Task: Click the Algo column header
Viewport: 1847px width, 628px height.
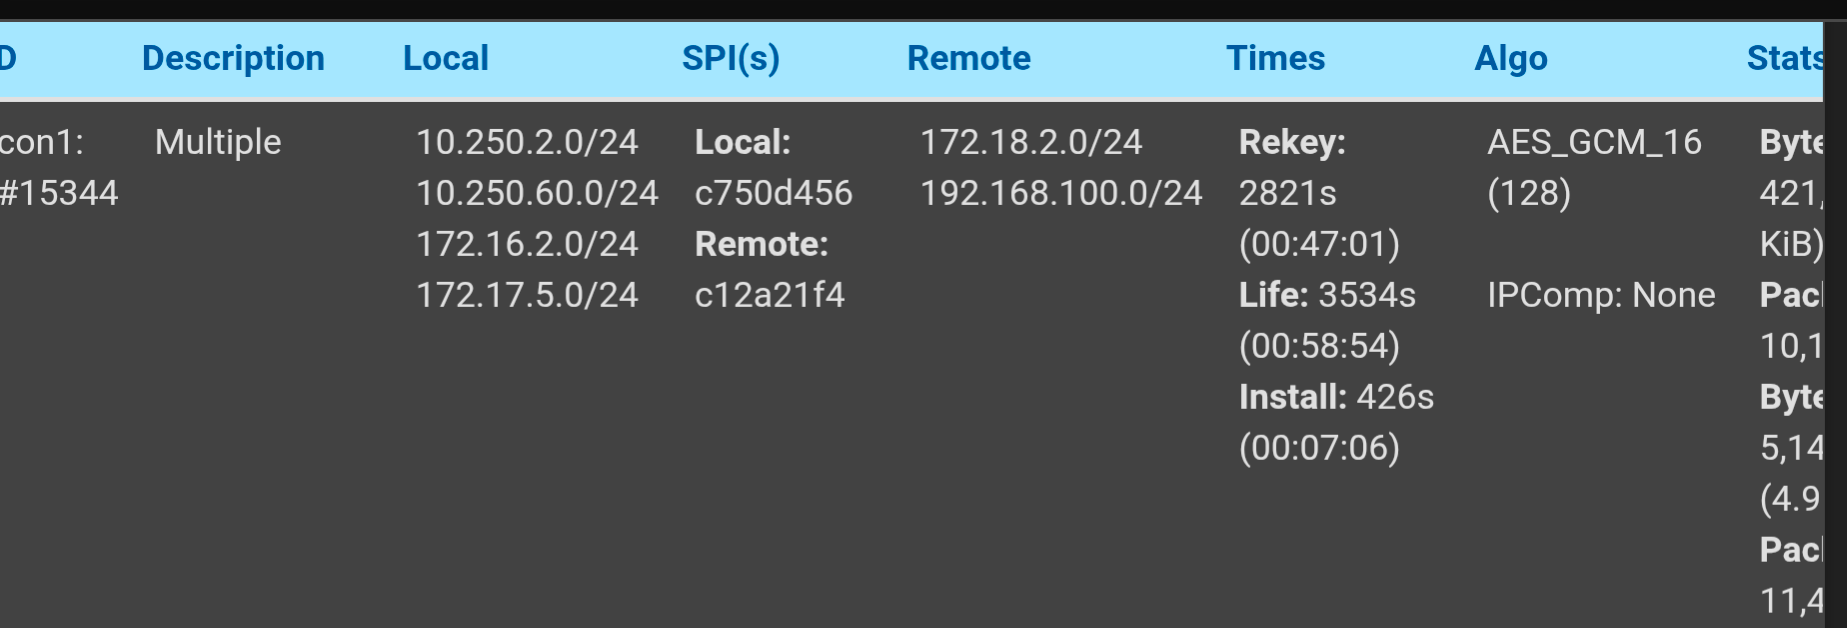Action: click(1510, 58)
